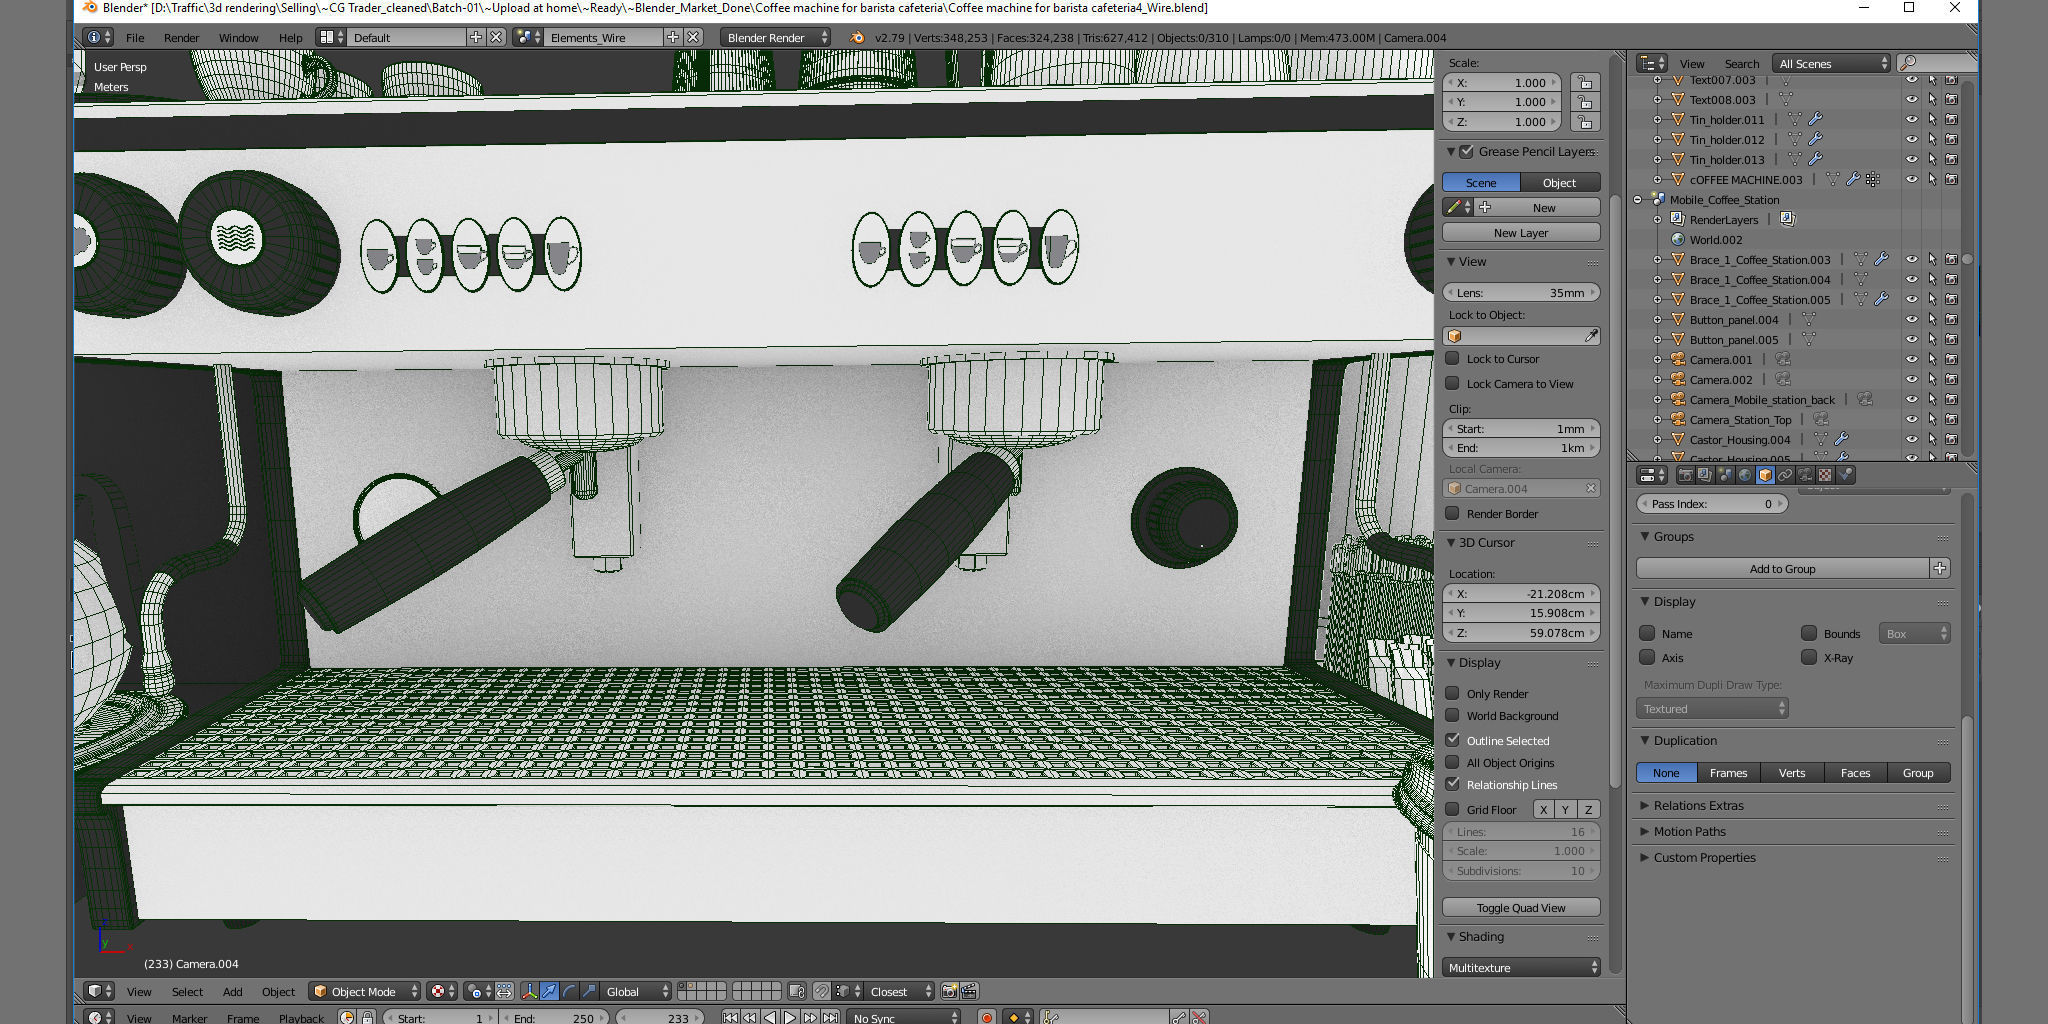This screenshot has height=1024, width=2048.
Task: Click the Toggle Quad View button
Action: [x=1521, y=907]
